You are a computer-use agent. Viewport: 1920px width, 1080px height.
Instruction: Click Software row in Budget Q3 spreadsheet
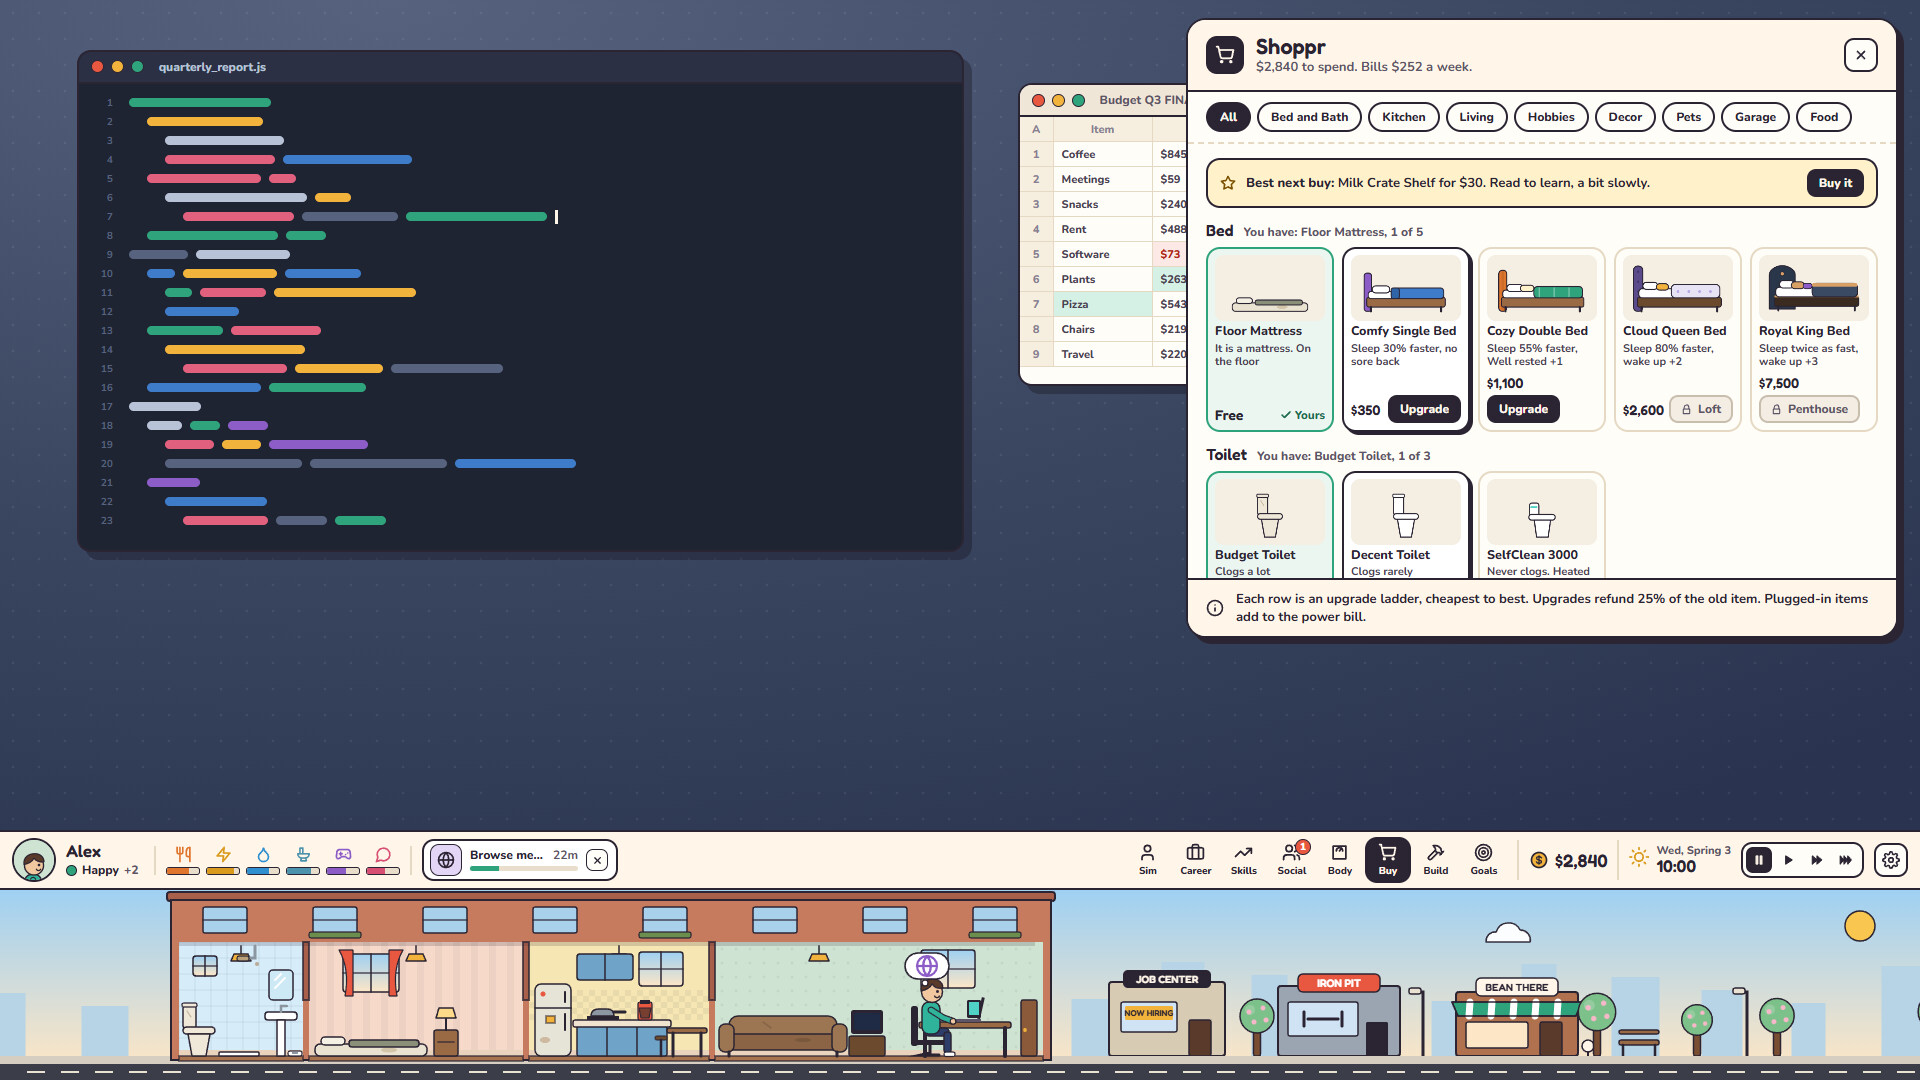coord(1103,254)
